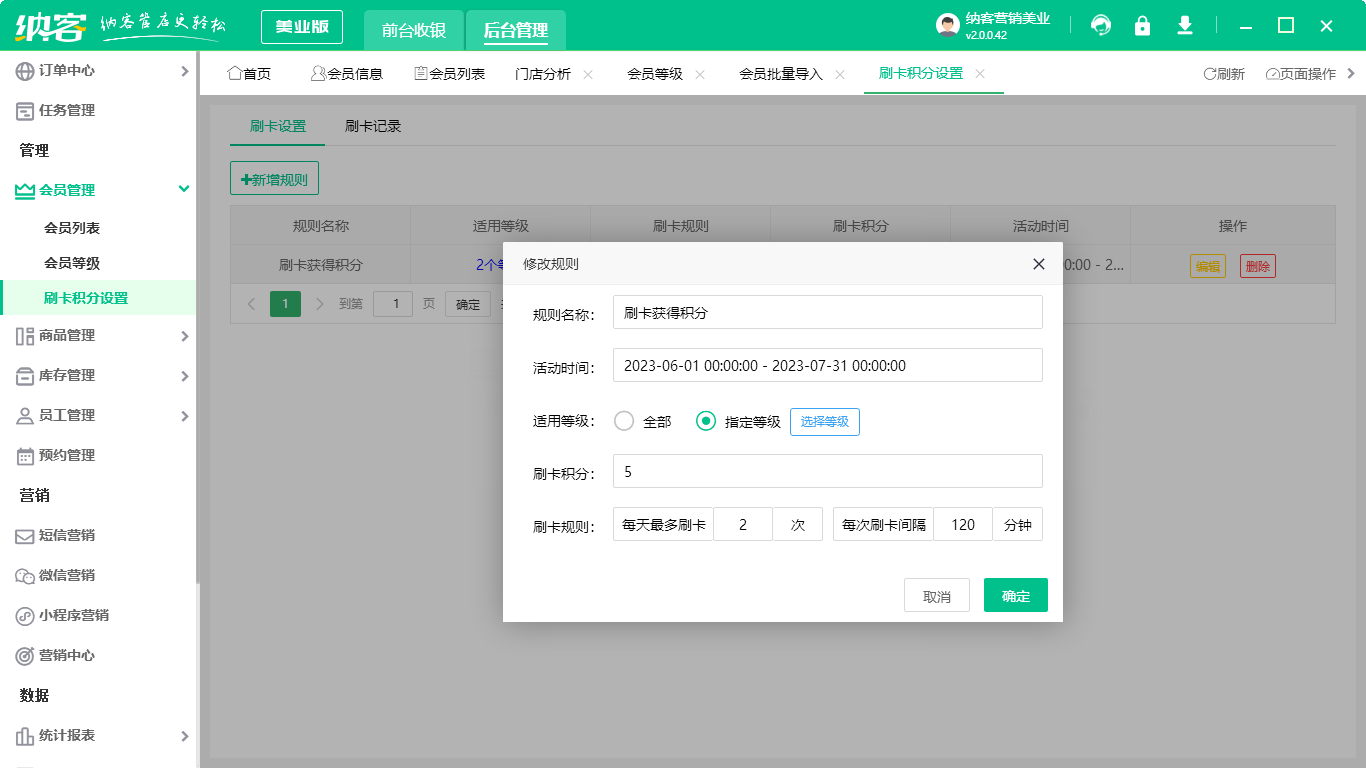1366x768 pixels.
Task: Click the next page arrow
Action: 320,304
